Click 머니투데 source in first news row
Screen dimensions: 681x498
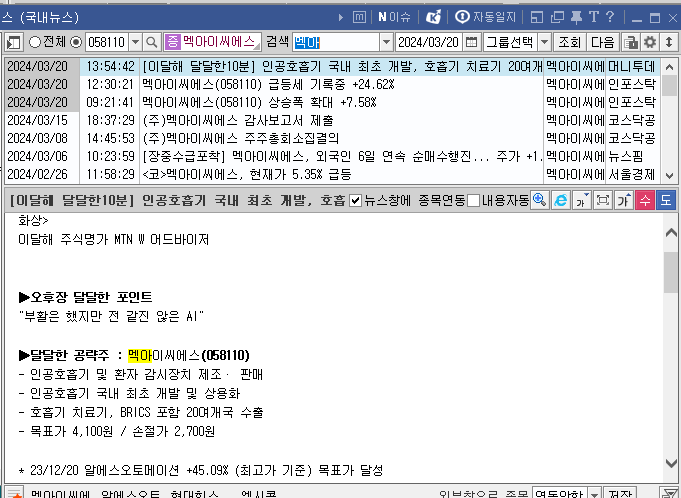[x=632, y=66]
